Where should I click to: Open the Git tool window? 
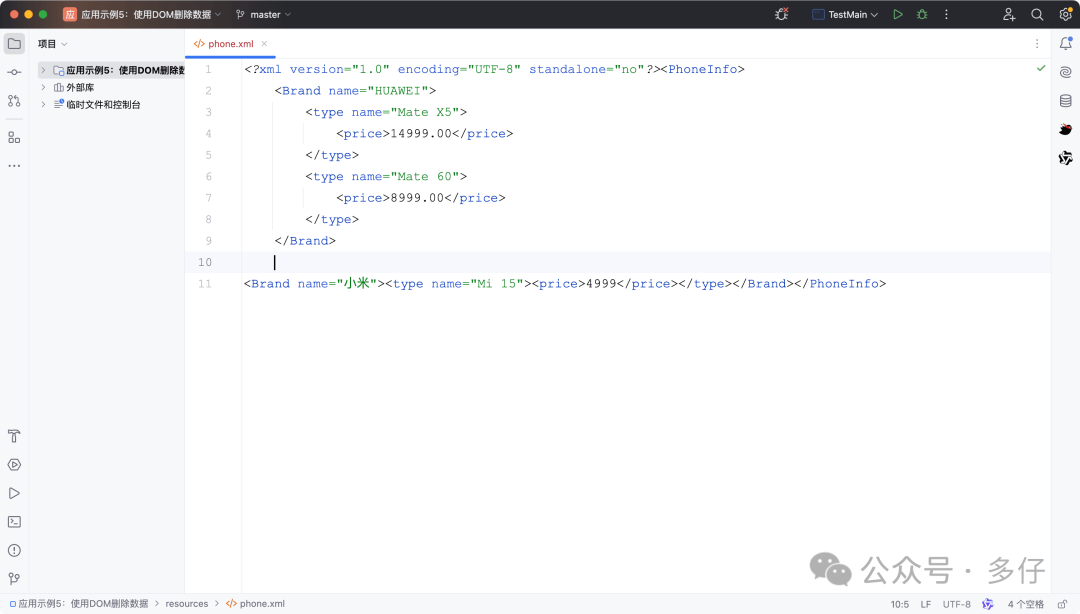[14, 579]
